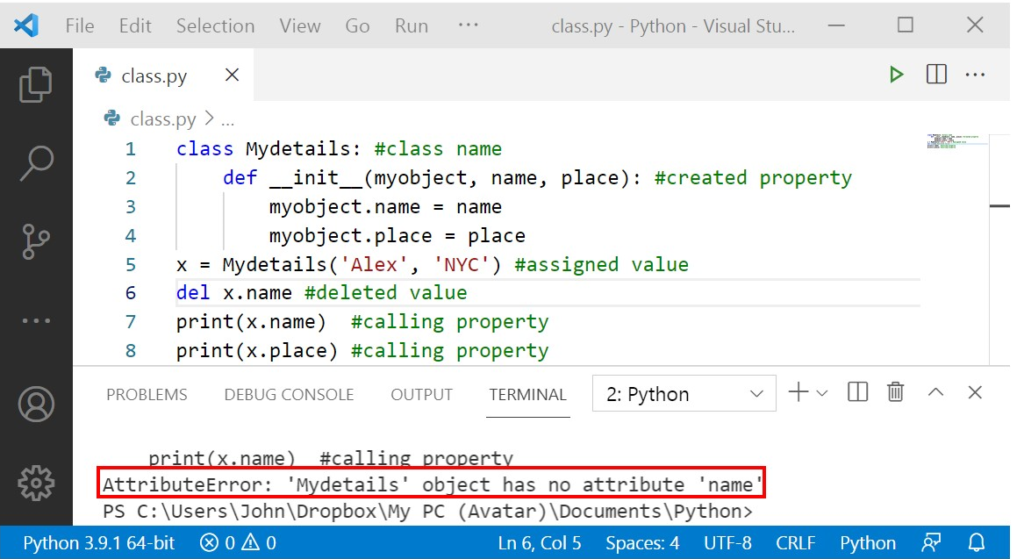Viewport: 1024px width, 559px height.
Task: Change indentation via Spaces: 4
Action: tap(643, 543)
